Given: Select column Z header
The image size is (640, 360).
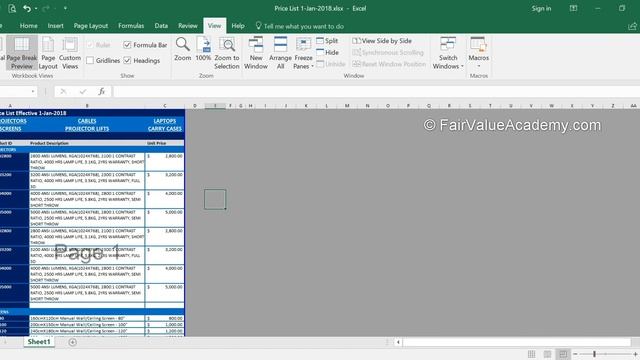Looking at the screenshot, I should [613, 106].
